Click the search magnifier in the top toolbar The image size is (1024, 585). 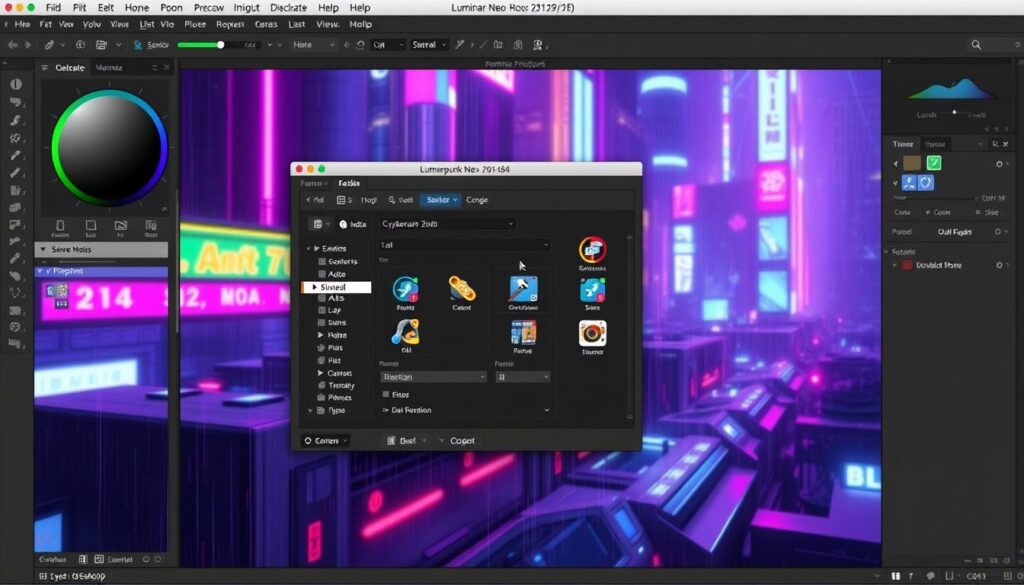tap(976, 44)
